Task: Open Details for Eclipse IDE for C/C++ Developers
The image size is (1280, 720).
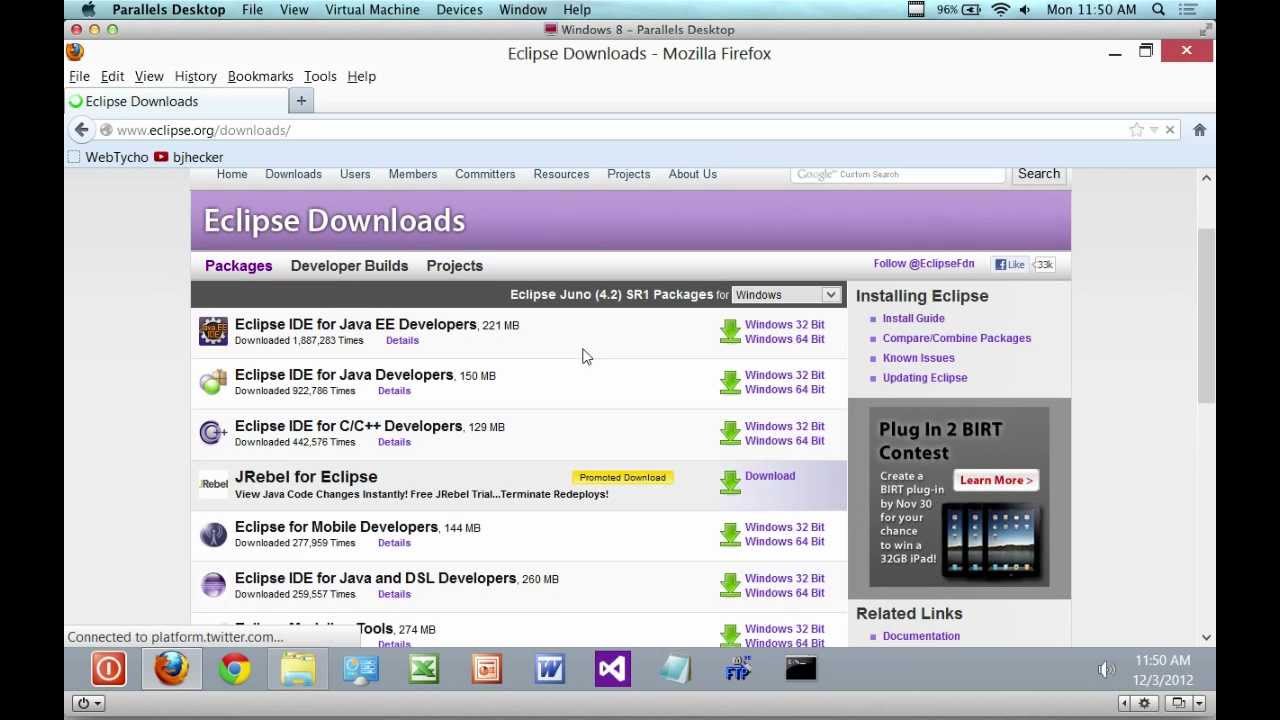Action: pyautogui.click(x=394, y=442)
